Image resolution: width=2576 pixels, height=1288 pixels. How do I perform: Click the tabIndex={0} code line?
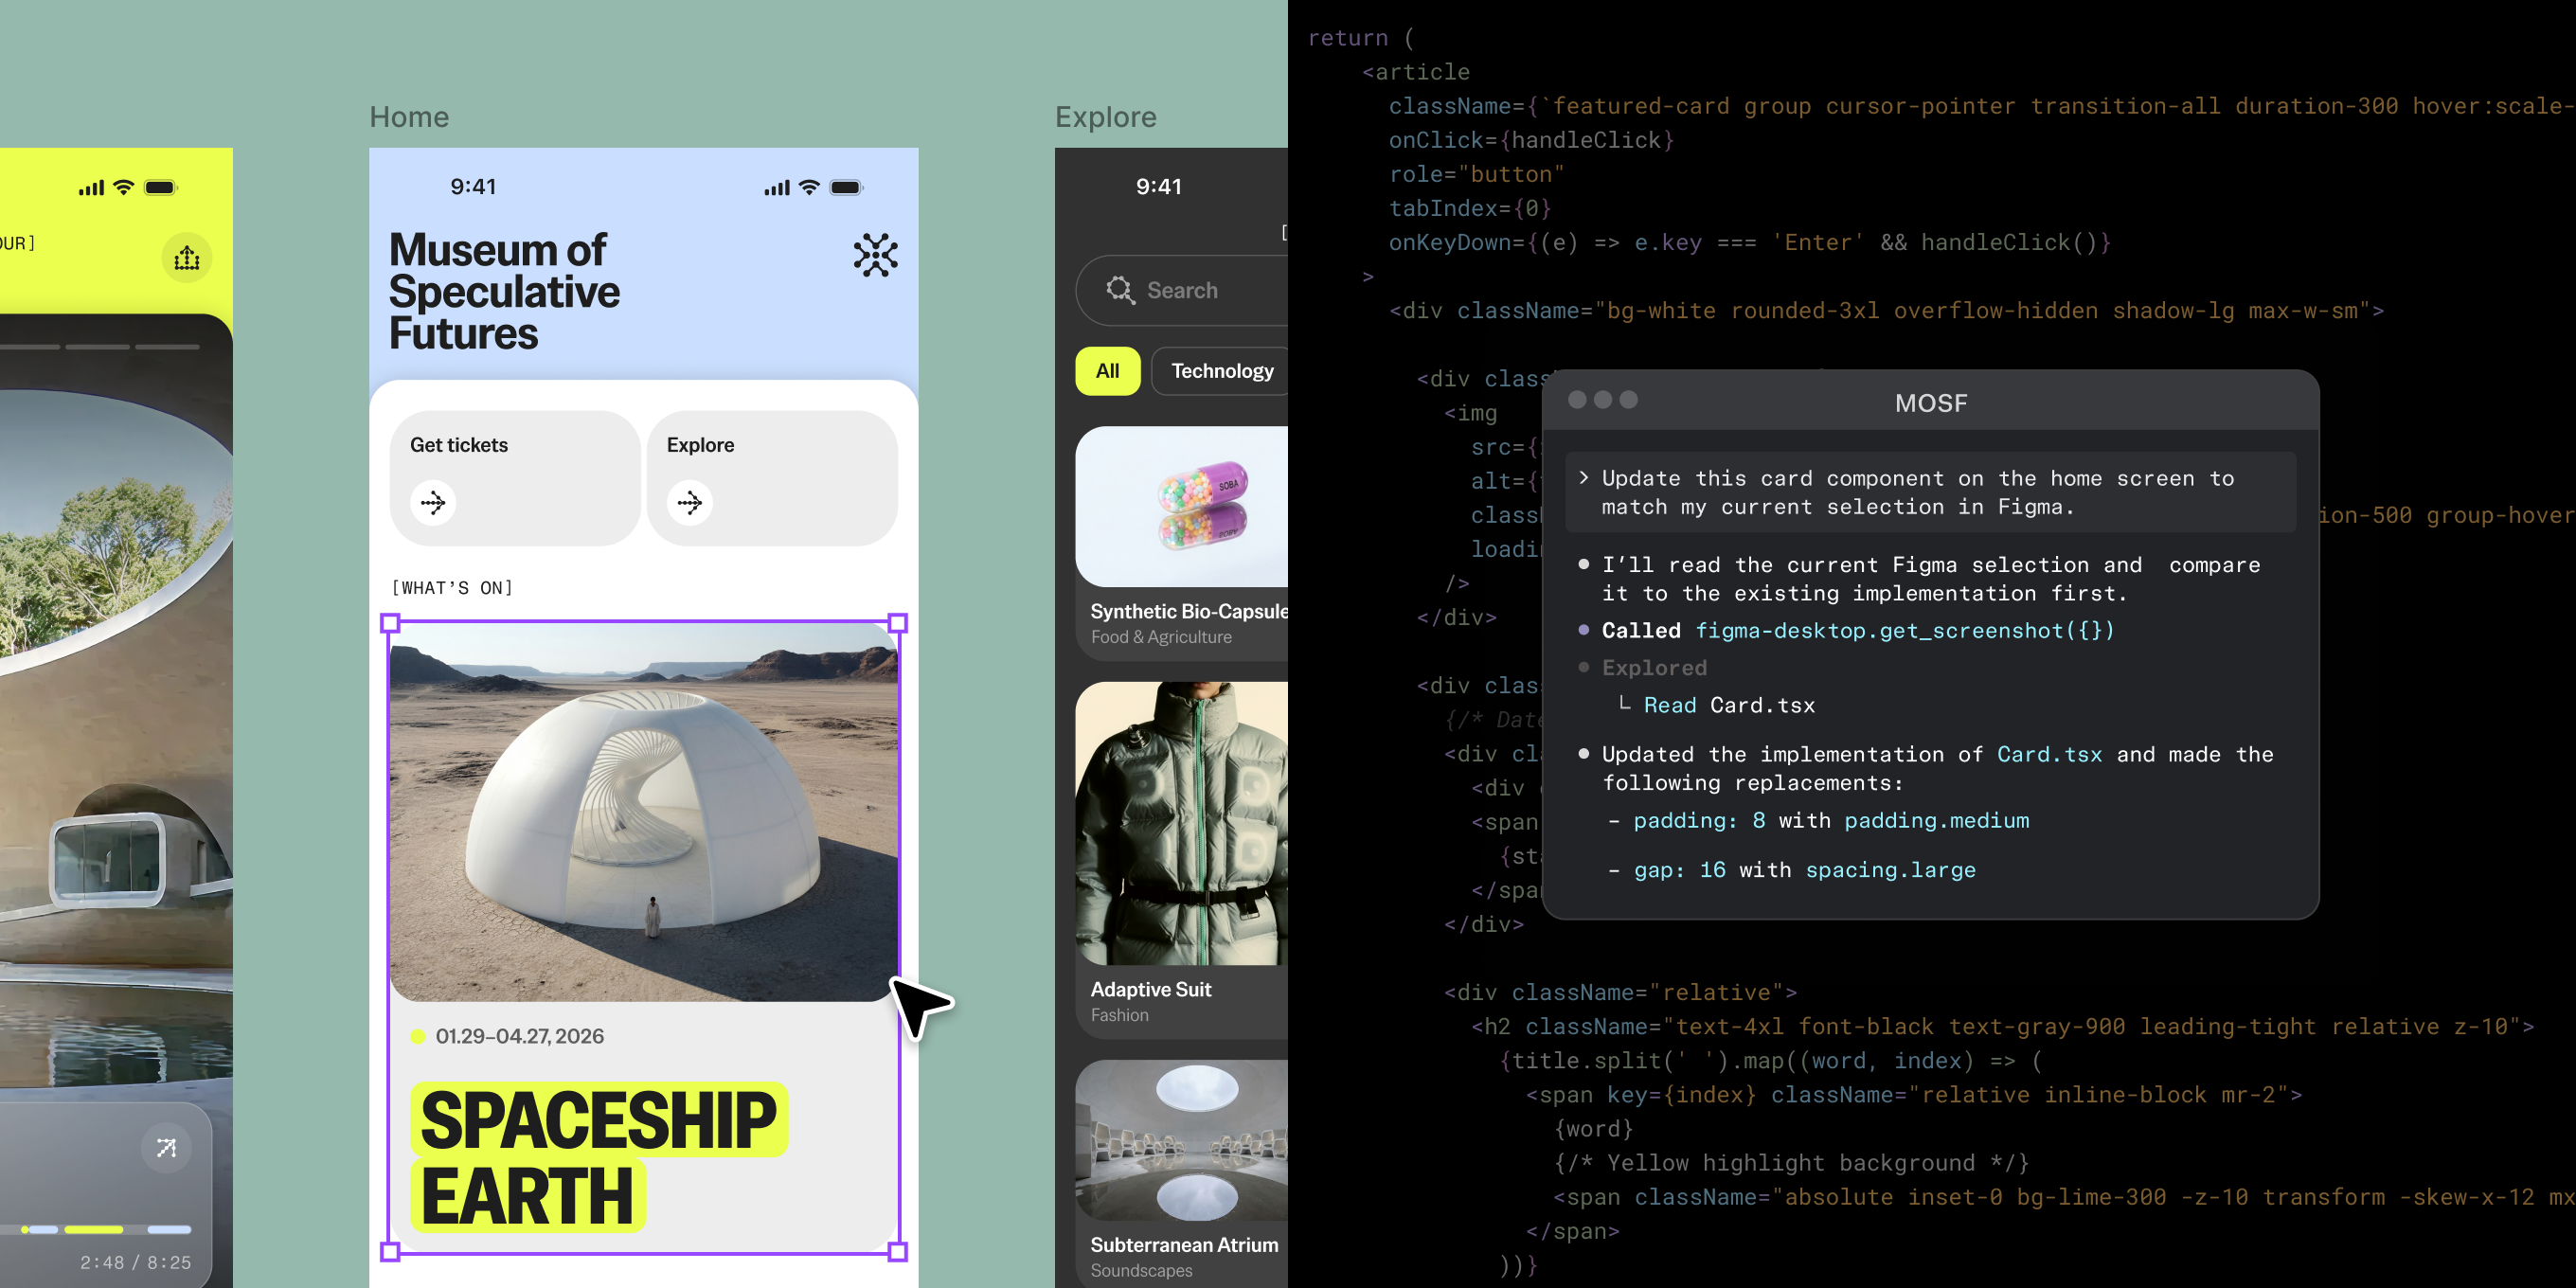[x=1469, y=208]
